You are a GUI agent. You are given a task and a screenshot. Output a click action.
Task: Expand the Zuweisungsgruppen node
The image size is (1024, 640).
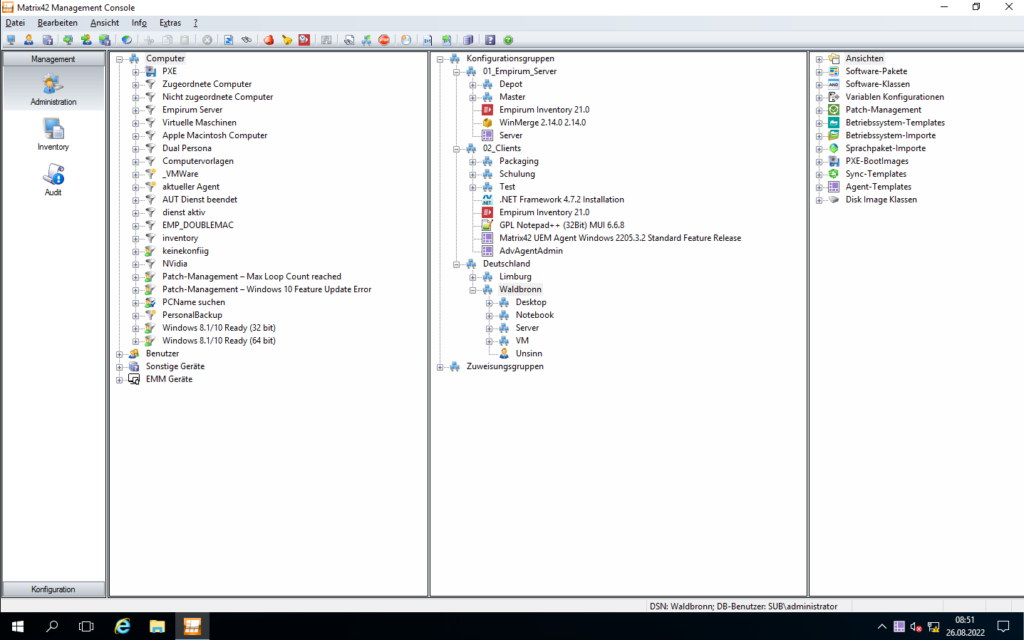tap(440, 367)
